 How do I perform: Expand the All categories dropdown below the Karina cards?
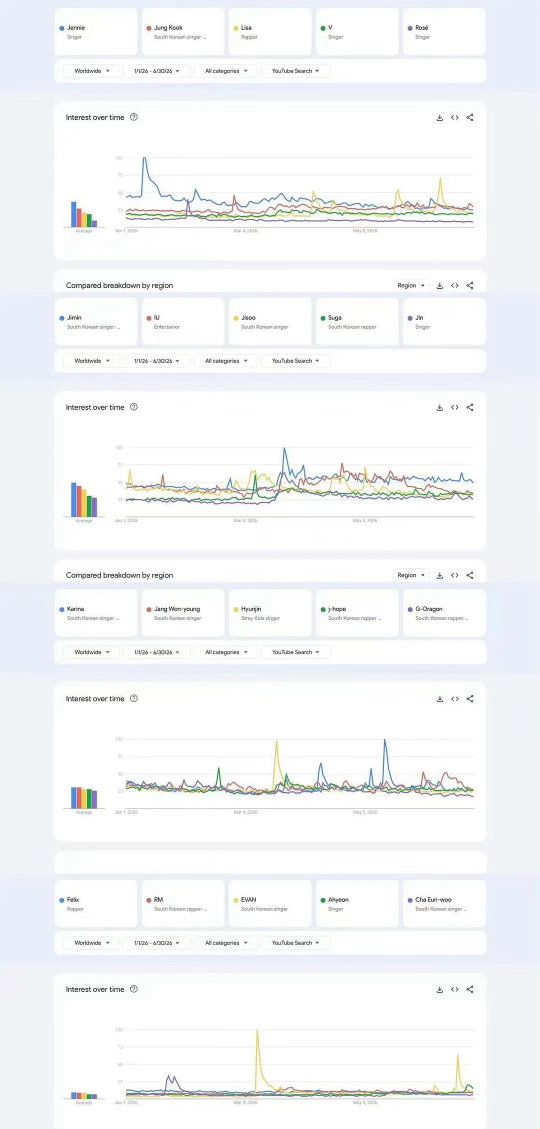point(225,652)
